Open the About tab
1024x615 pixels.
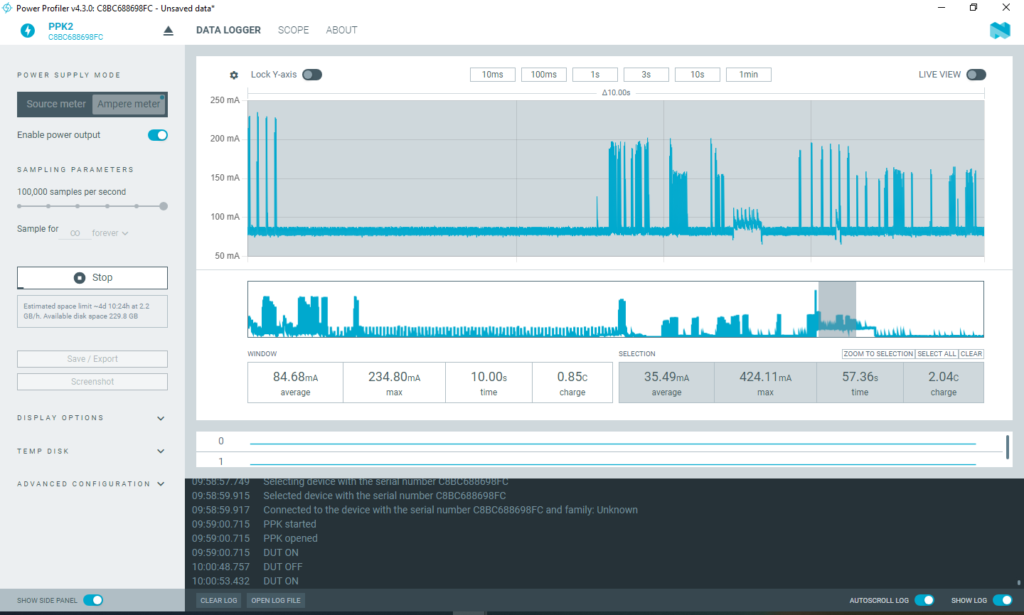pos(341,30)
